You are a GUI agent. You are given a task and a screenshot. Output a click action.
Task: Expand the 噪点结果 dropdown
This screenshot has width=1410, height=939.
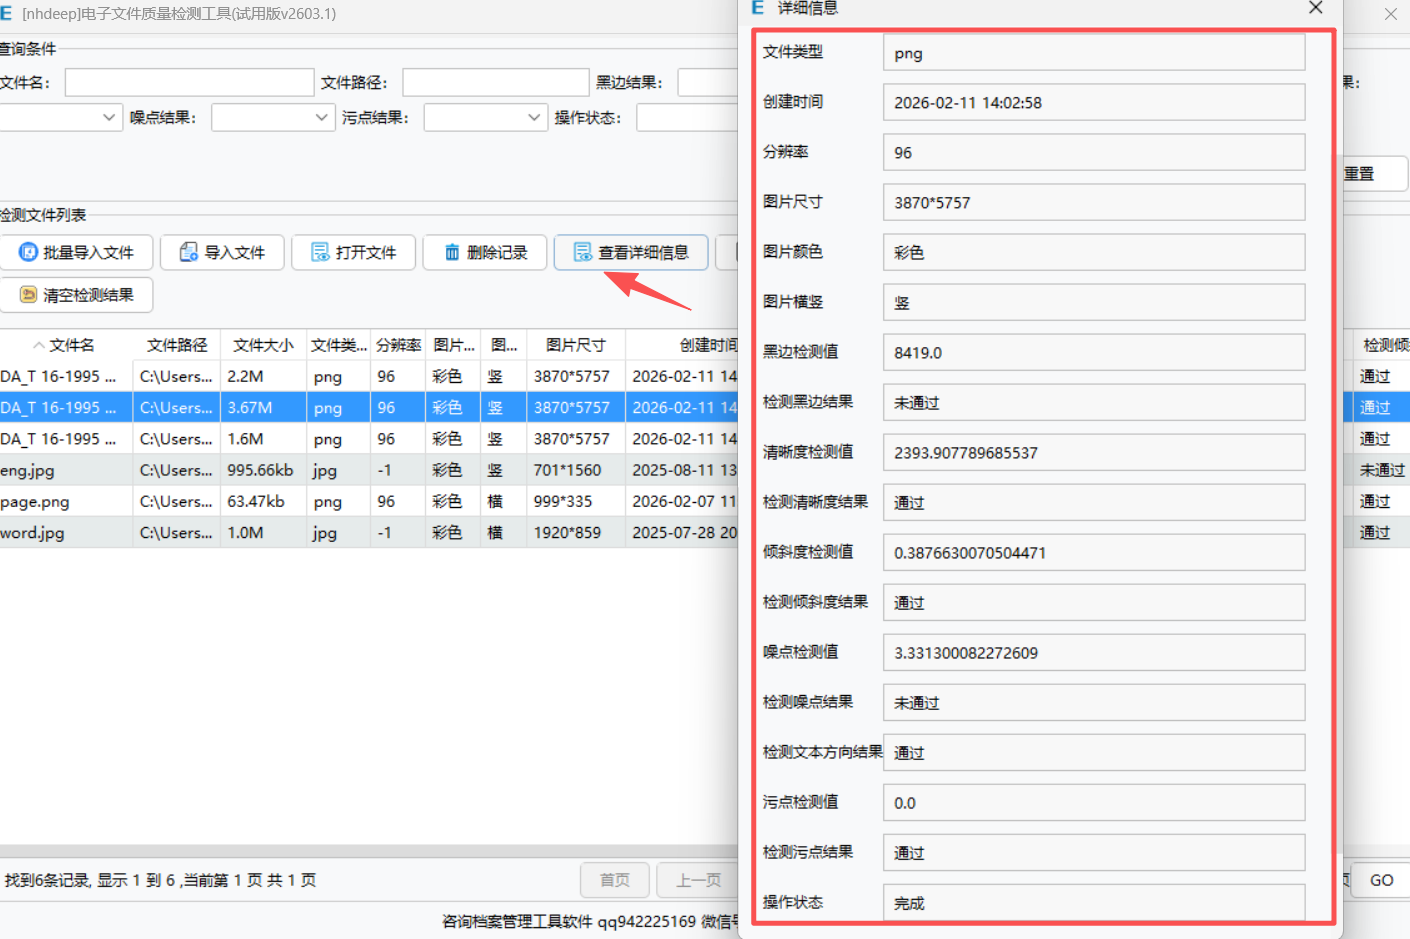(x=321, y=118)
